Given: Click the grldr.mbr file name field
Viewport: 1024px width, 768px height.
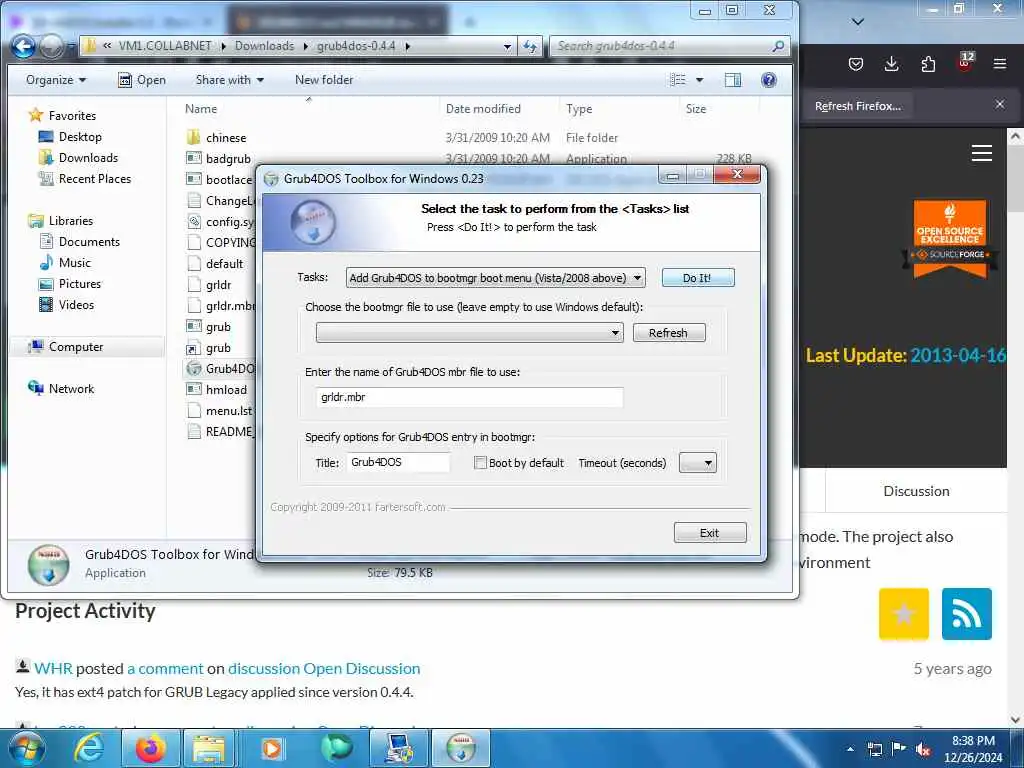Looking at the screenshot, I should 470,397.
